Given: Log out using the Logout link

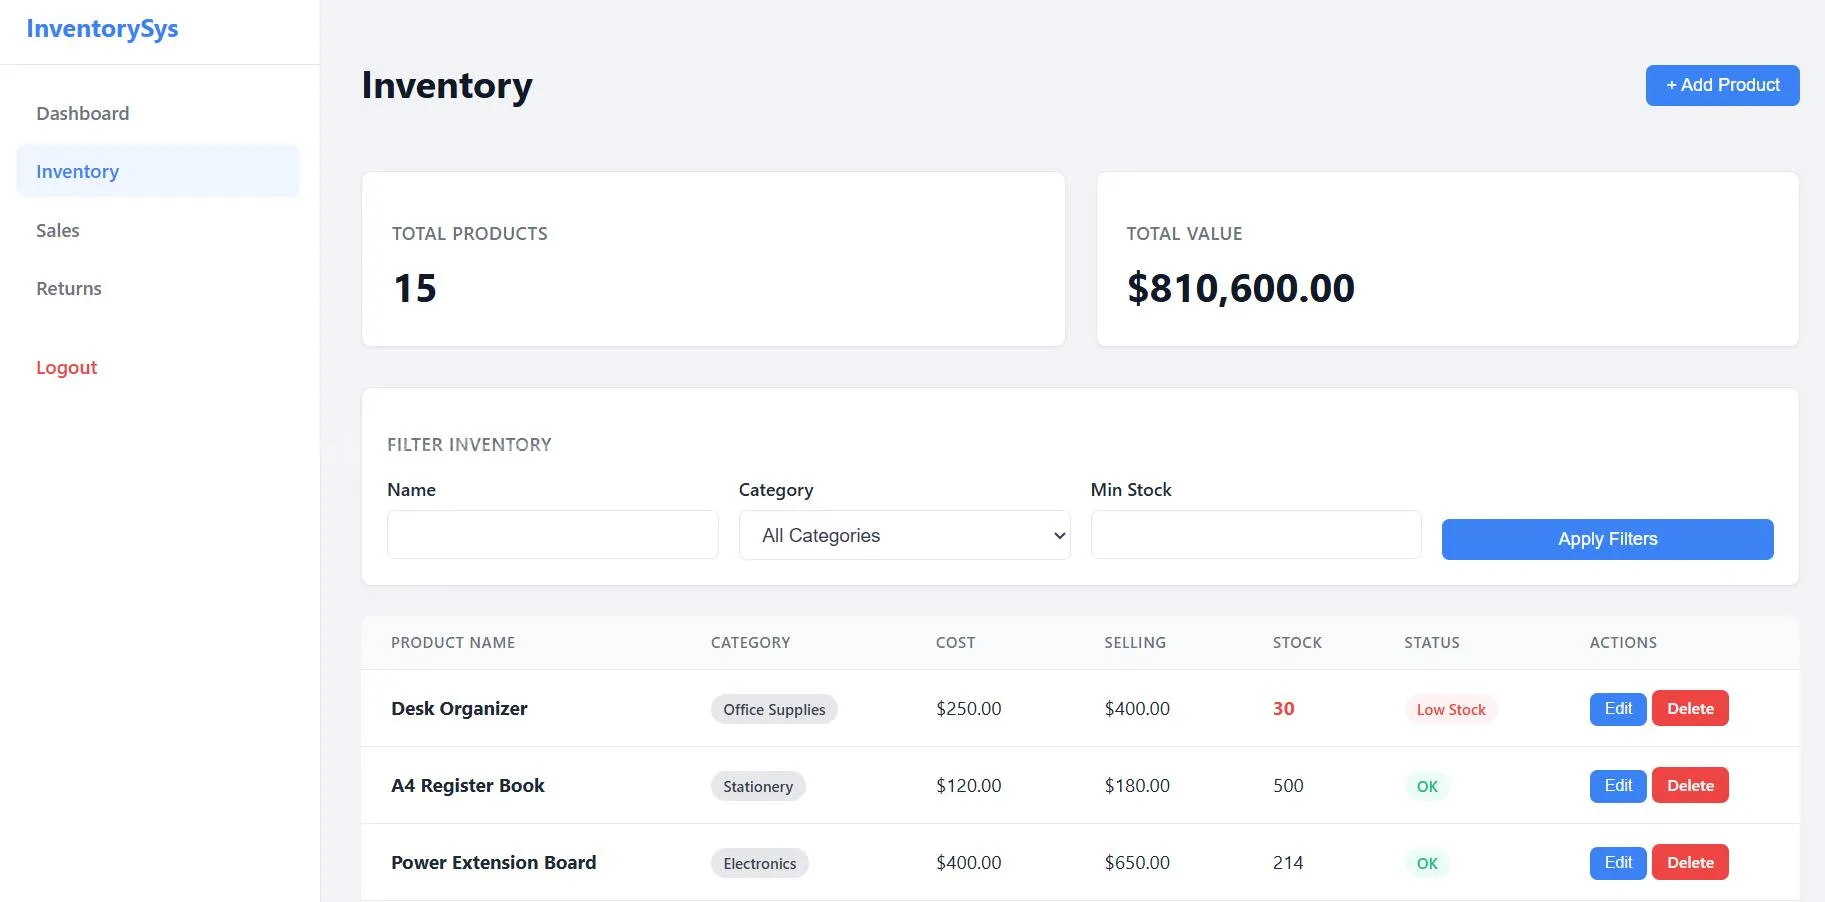Looking at the screenshot, I should (x=67, y=367).
